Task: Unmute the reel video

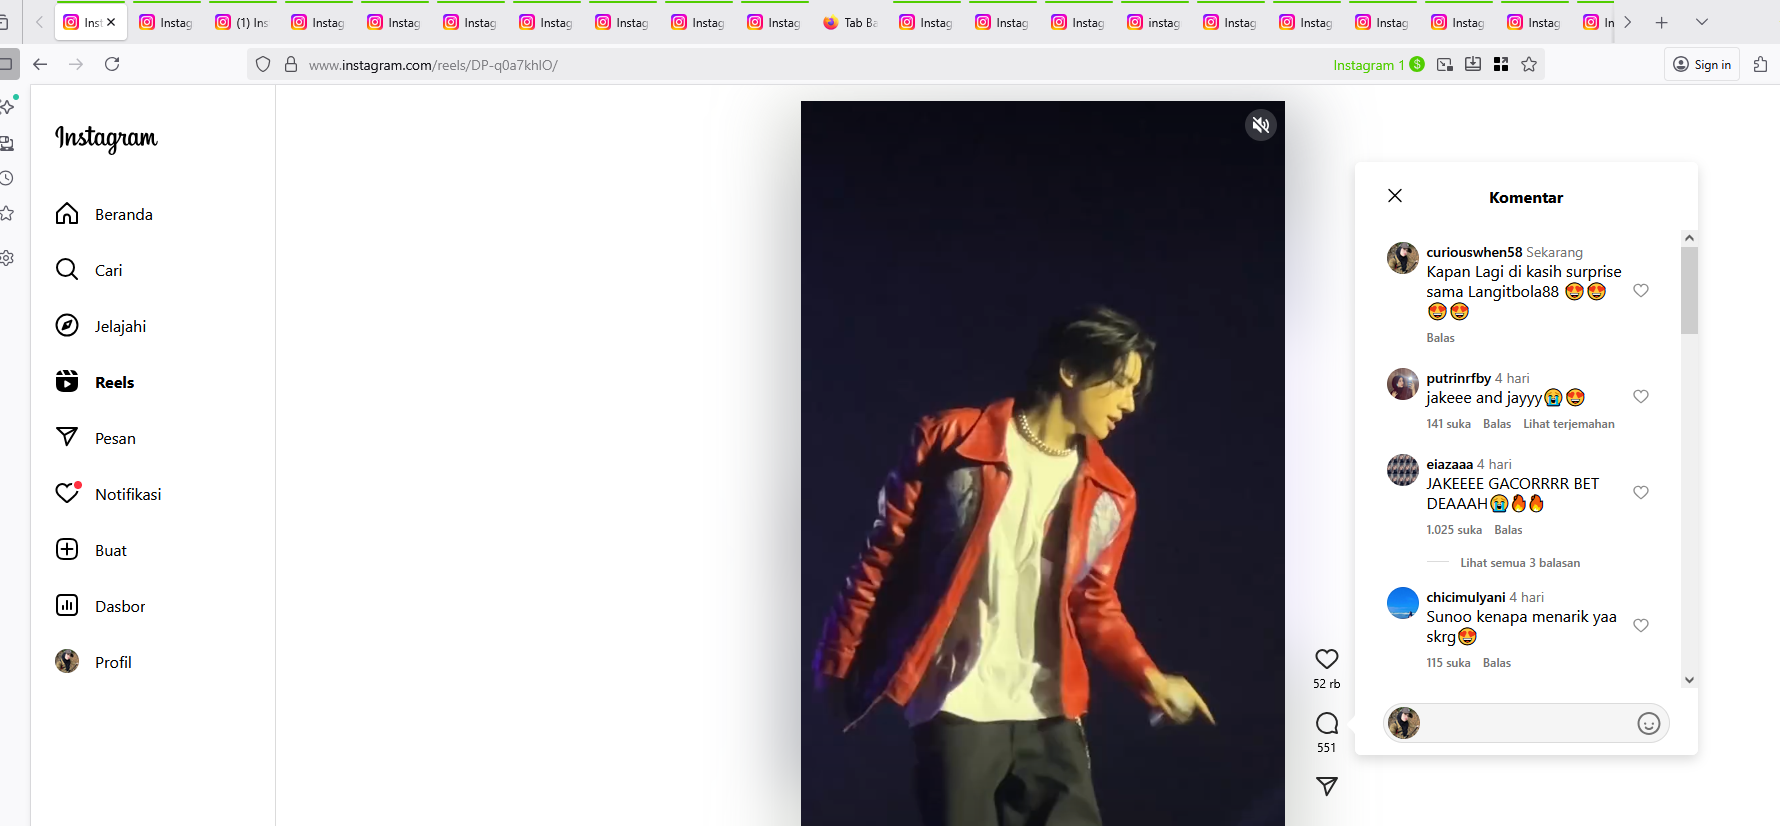Action: point(1260,125)
